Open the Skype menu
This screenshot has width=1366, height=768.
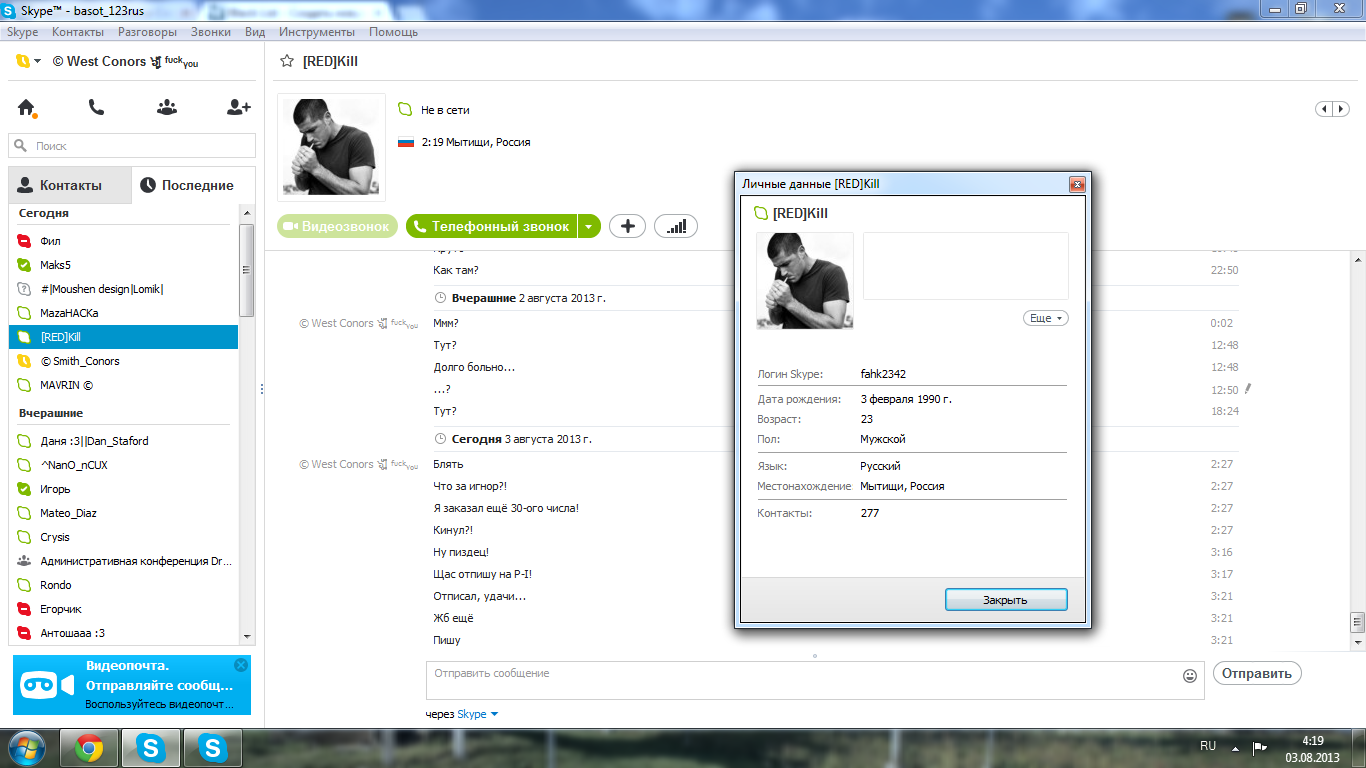point(22,32)
